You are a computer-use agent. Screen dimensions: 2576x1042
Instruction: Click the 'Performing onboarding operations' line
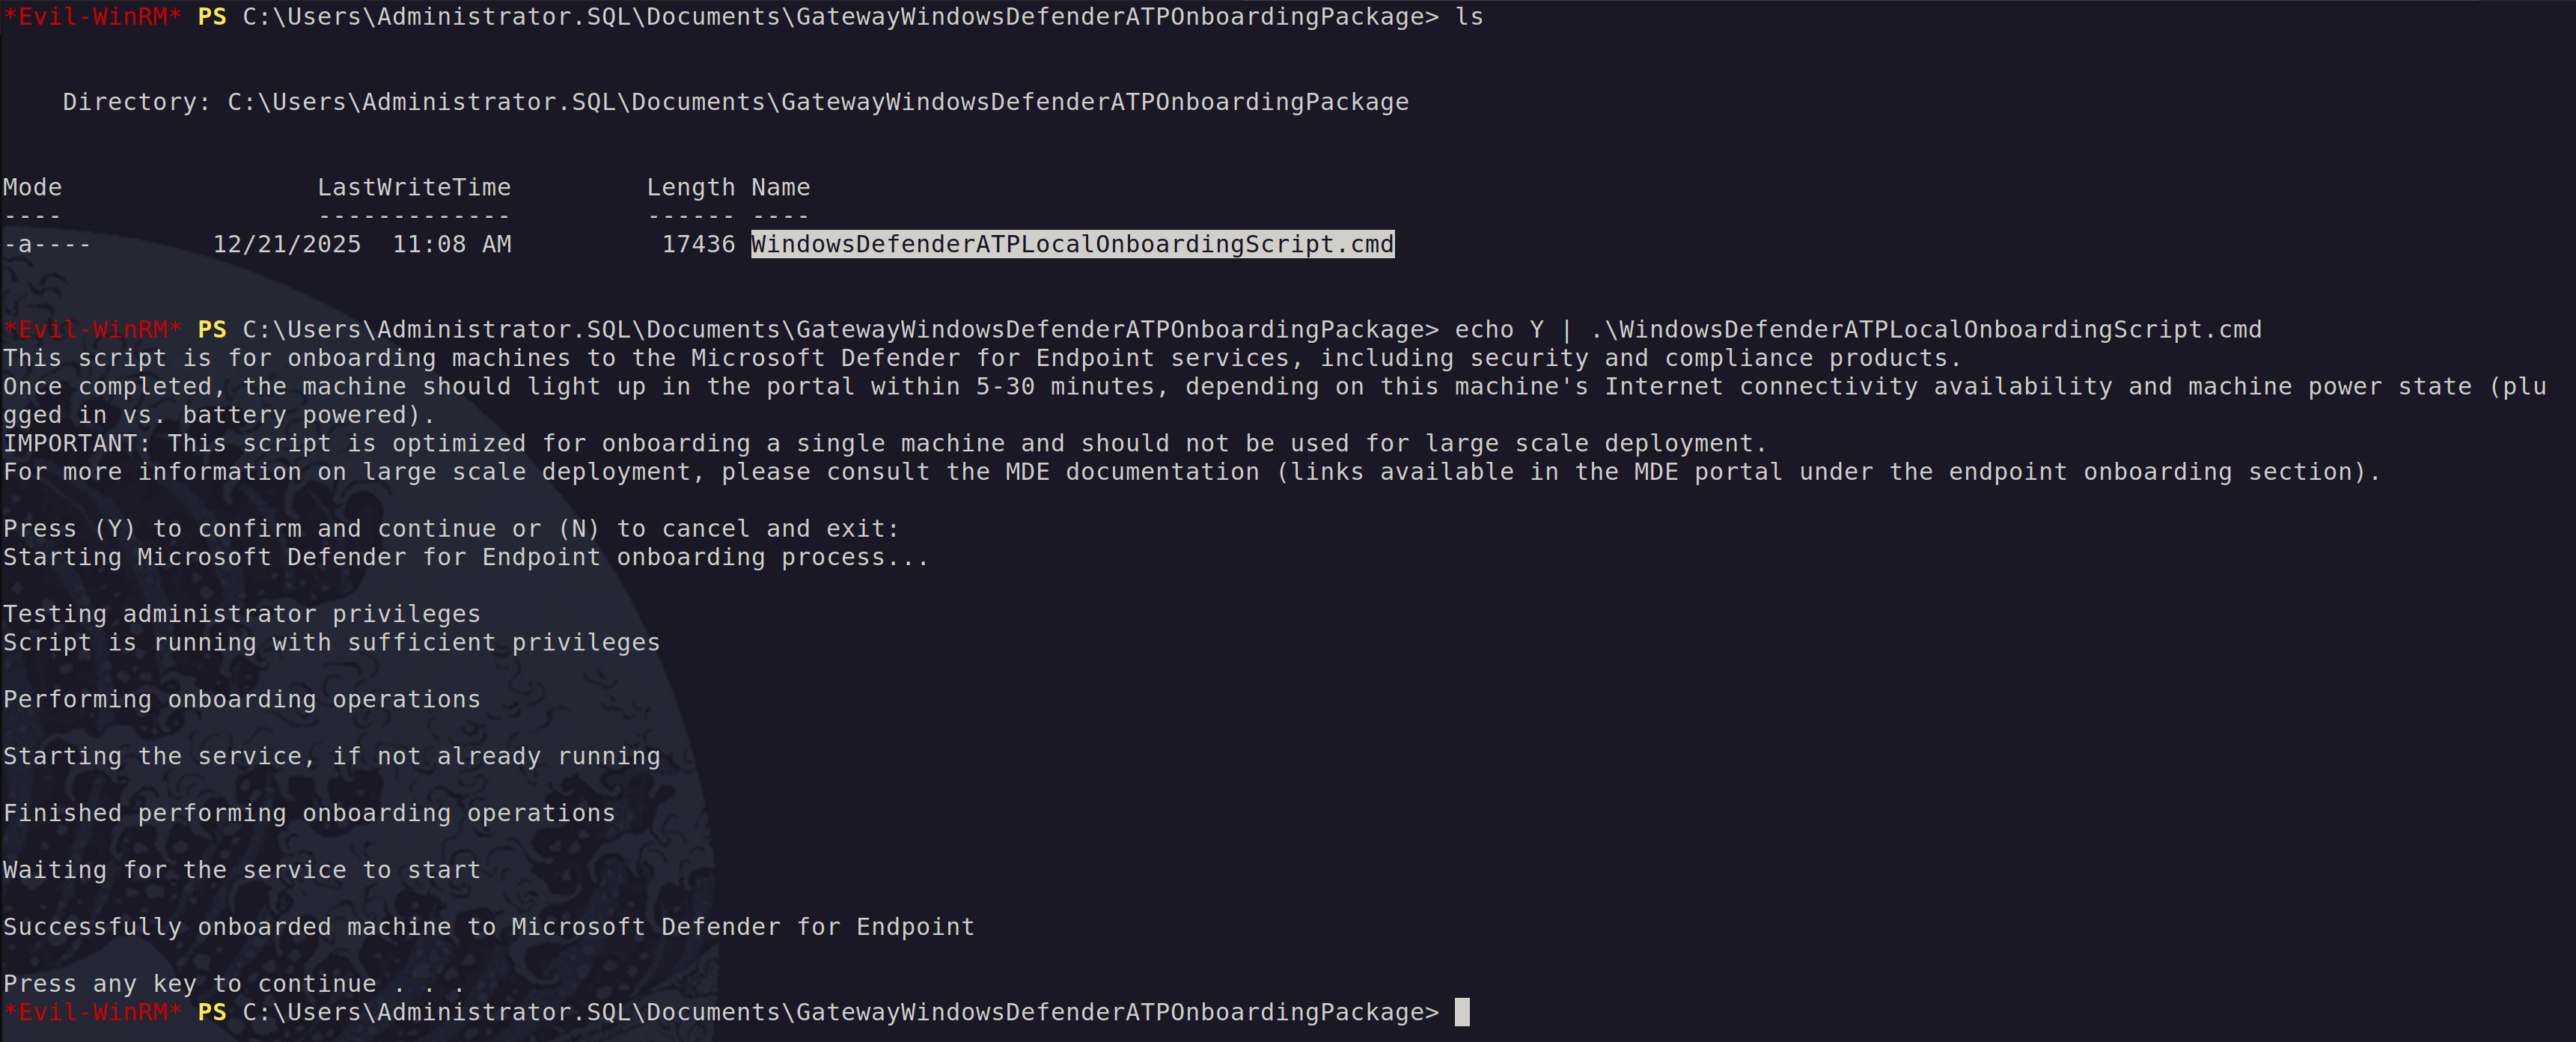[242, 699]
